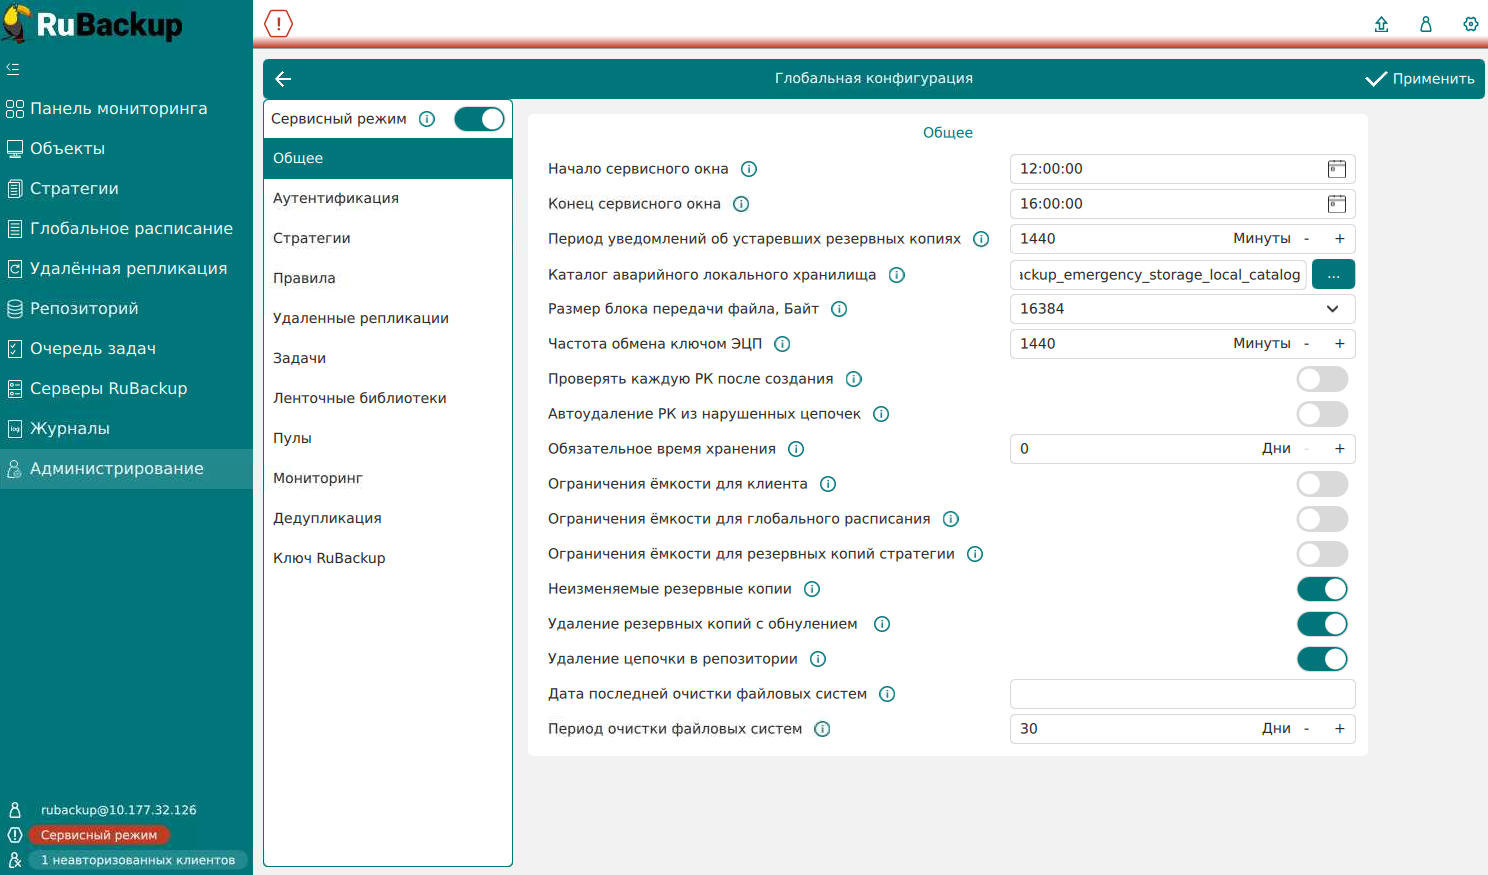Show info for Период уведомлений об устаревших копиях
1488x875 pixels.
click(981, 239)
